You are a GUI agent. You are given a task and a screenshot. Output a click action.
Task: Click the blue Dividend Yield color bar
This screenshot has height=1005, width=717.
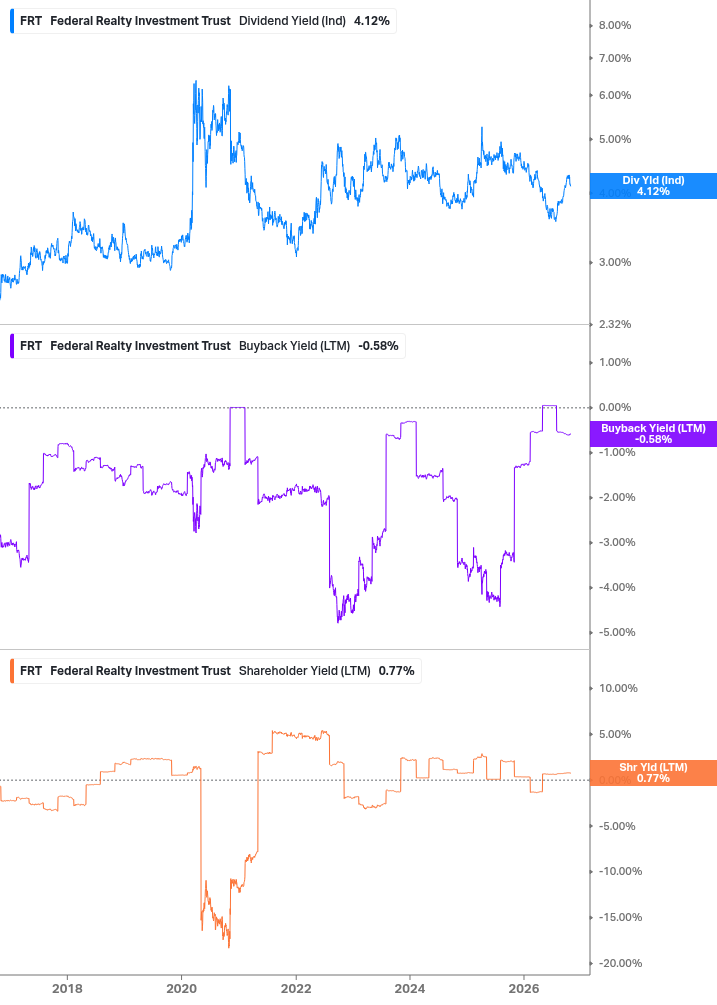(12, 21)
